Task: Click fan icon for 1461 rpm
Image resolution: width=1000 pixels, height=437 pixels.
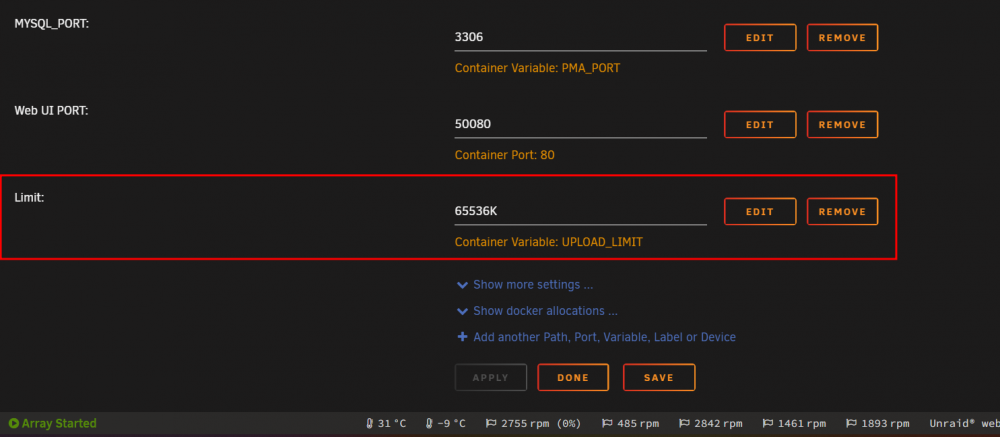Action: [768, 423]
